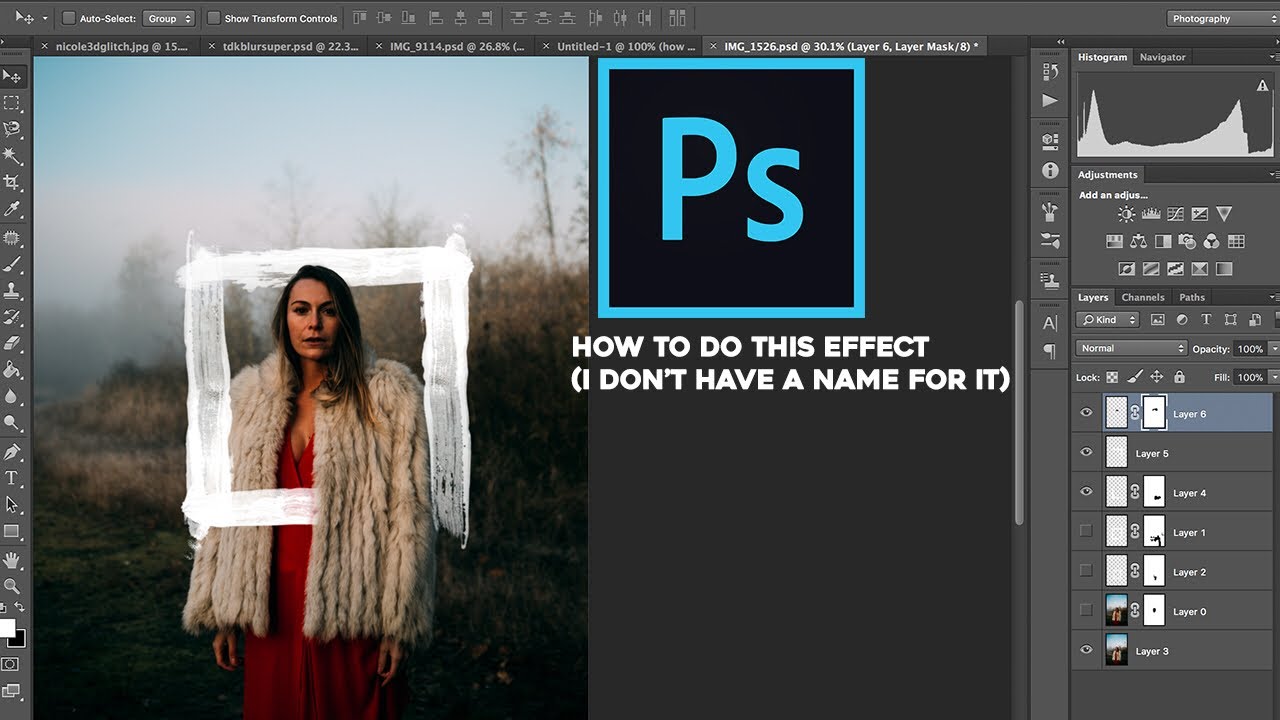The width and height of the screenshot is (1280, 720).
Task: Select the Eyedropper tool
Action: [x=12, y=209]
